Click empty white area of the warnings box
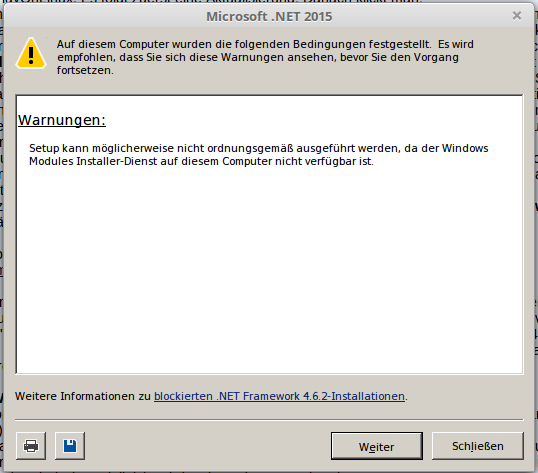538x473 pixels. pyautogui.click(x=269, y=268)
